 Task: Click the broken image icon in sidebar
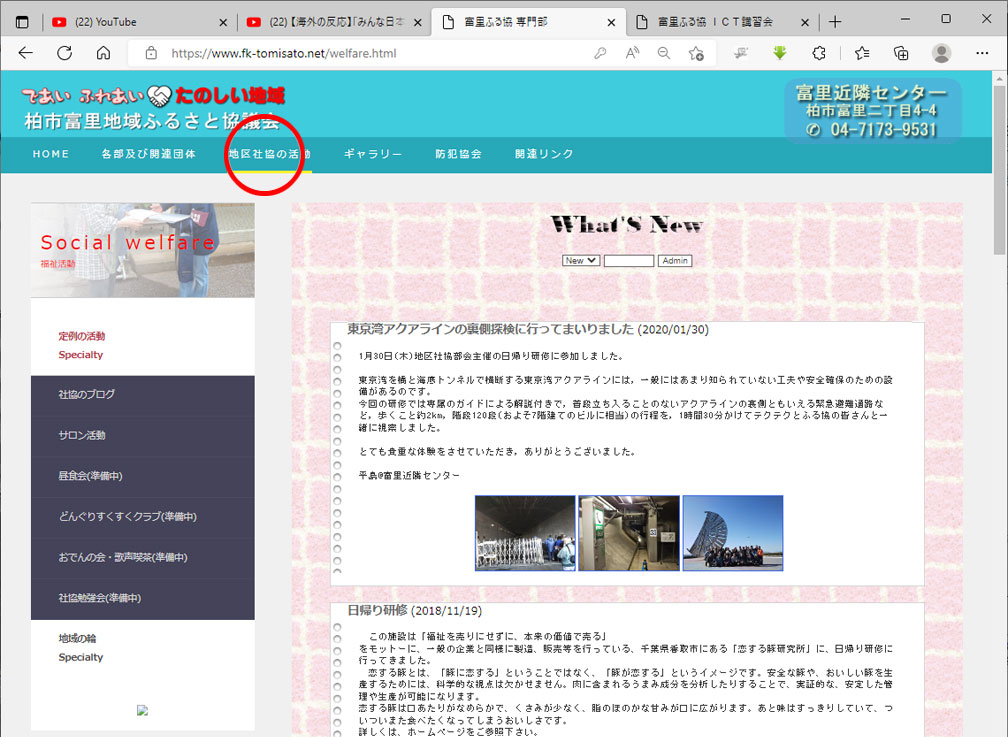click(x=143, y=710)
